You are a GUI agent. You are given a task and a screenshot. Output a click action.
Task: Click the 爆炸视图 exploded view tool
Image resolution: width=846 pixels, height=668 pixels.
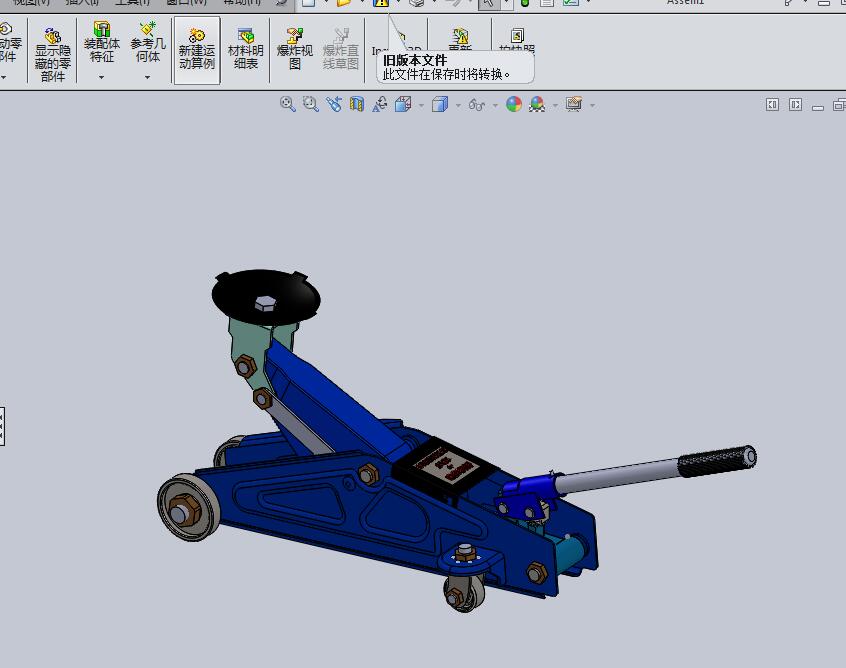click(295, 50)
